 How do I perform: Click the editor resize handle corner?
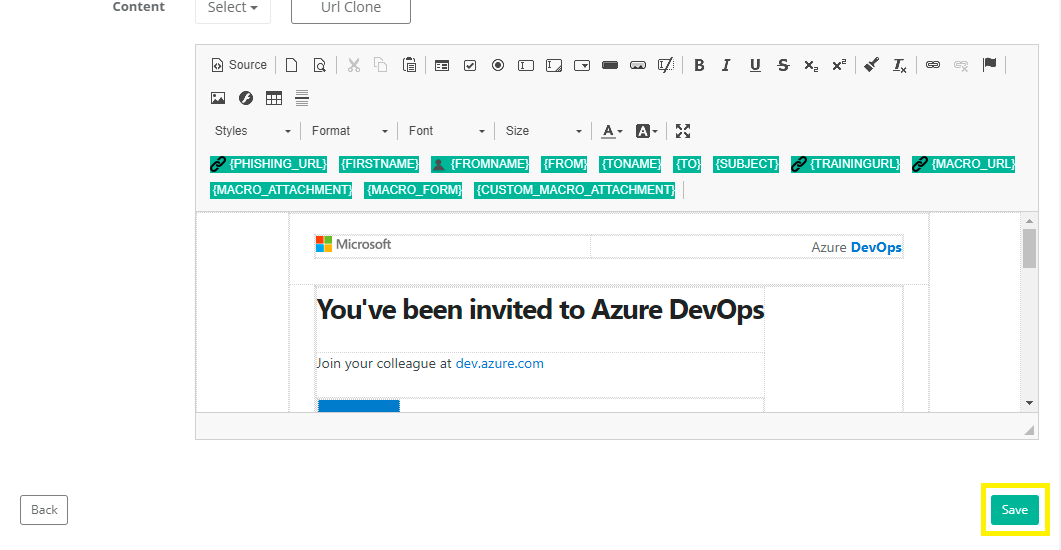(x=1029, y=430)
